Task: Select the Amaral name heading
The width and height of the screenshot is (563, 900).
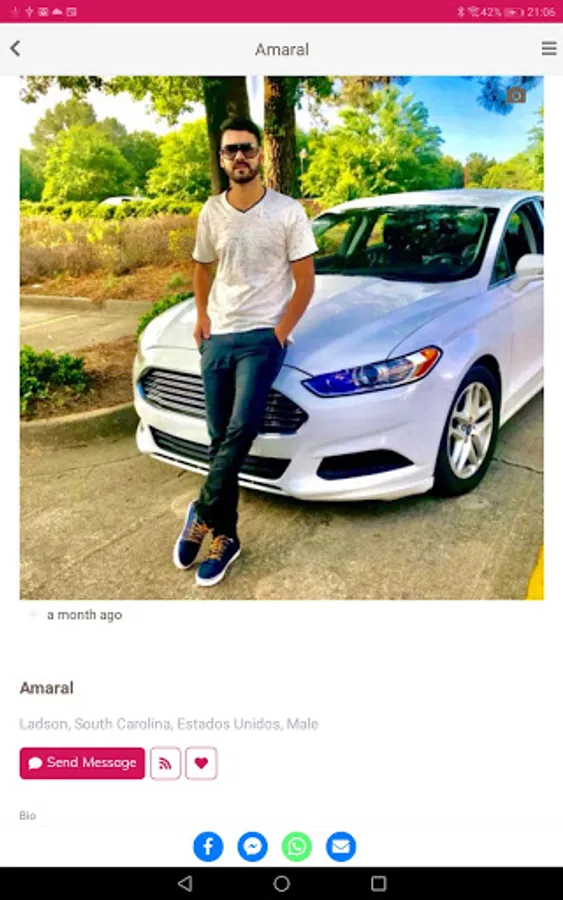Action: 46,688
